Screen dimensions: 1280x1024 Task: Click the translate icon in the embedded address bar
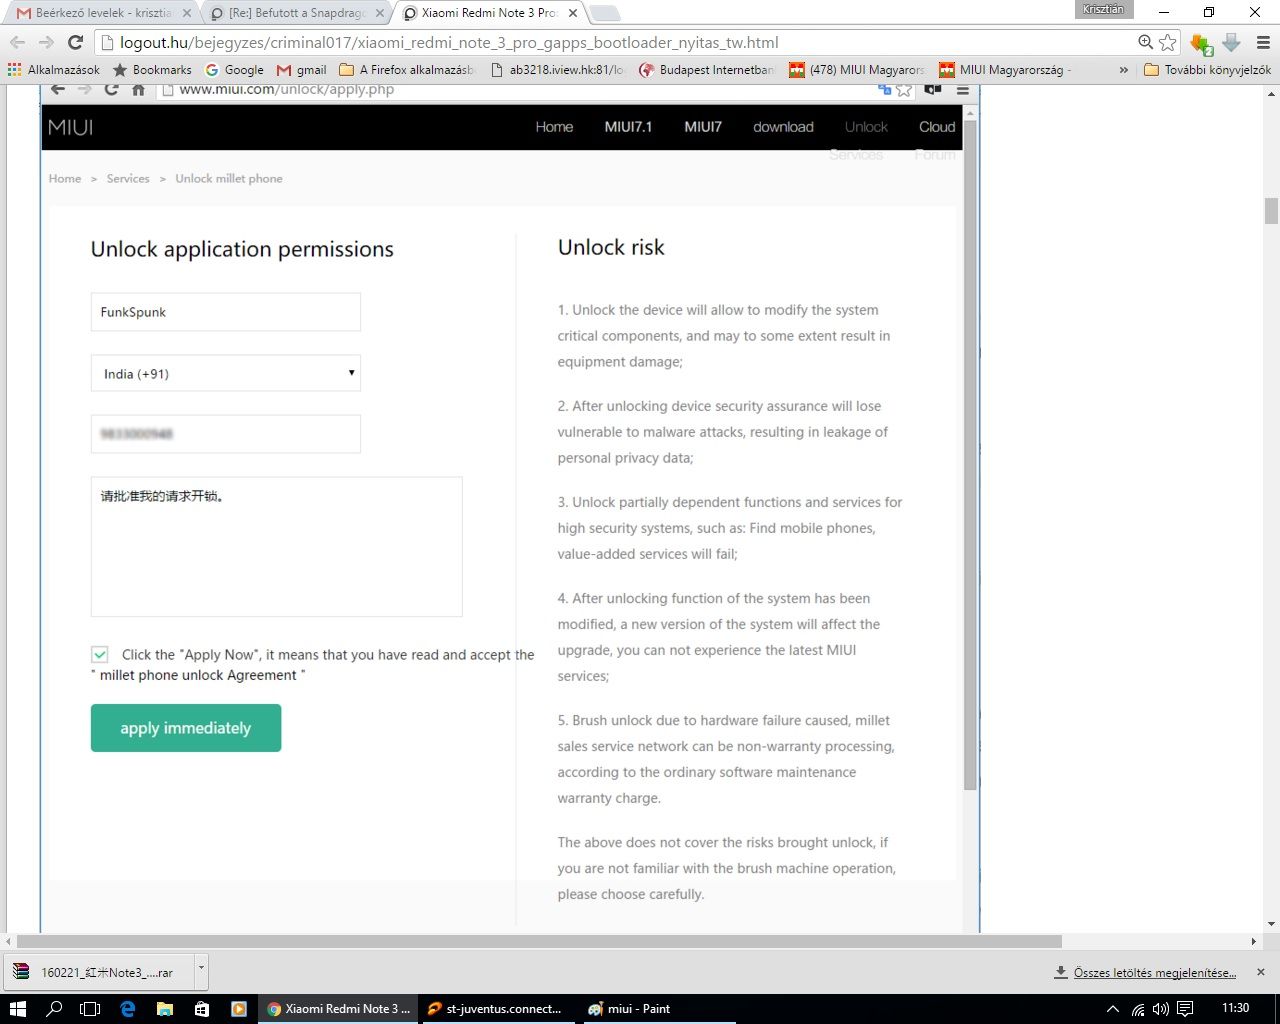[884, 90]
